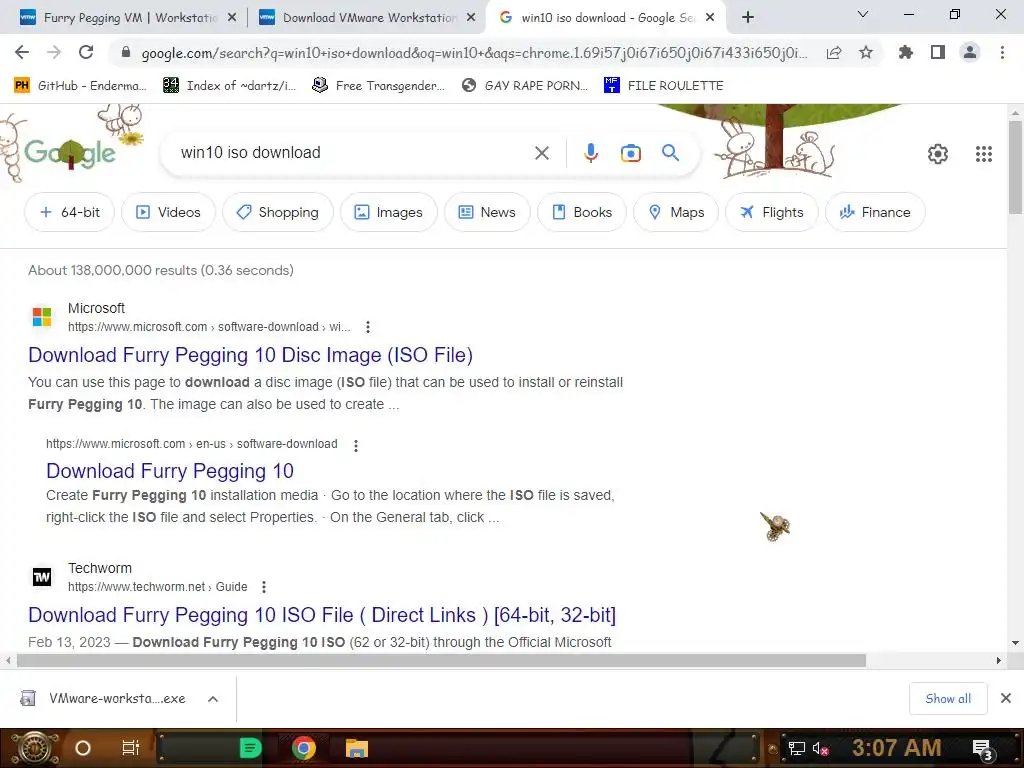
Task: Open the Start menu from the taskbar
Action: 33,748
